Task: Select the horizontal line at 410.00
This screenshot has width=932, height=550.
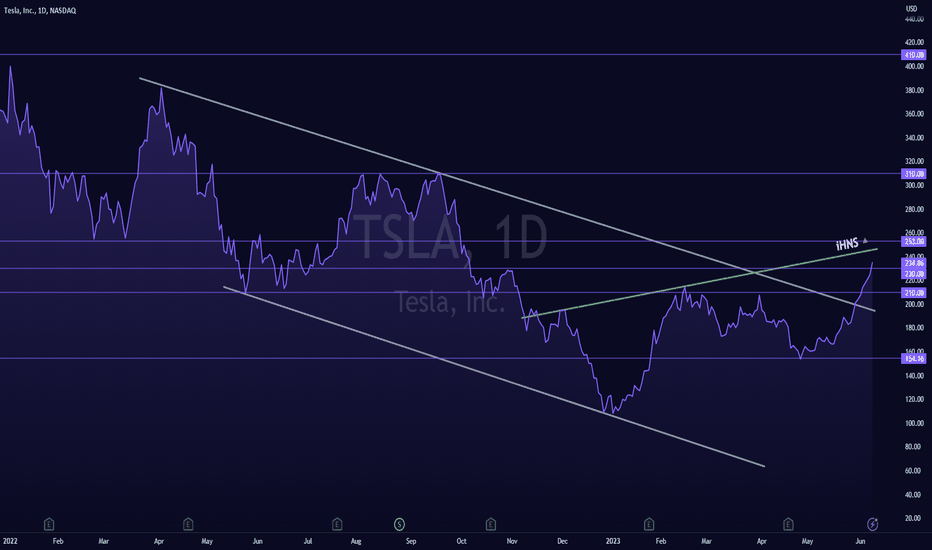Action: [x=451, y=55]
